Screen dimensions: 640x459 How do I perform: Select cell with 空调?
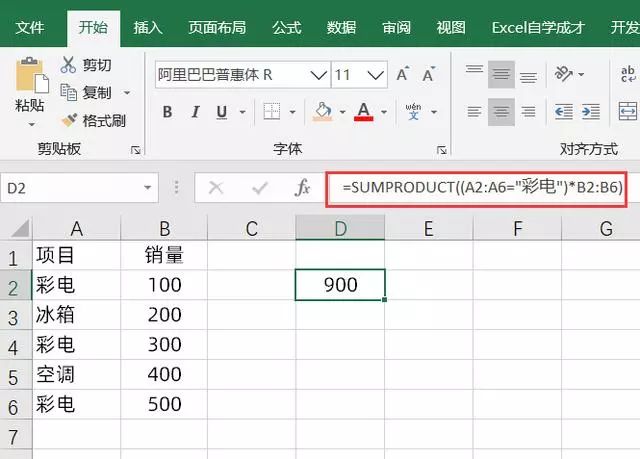click(76, 375)
